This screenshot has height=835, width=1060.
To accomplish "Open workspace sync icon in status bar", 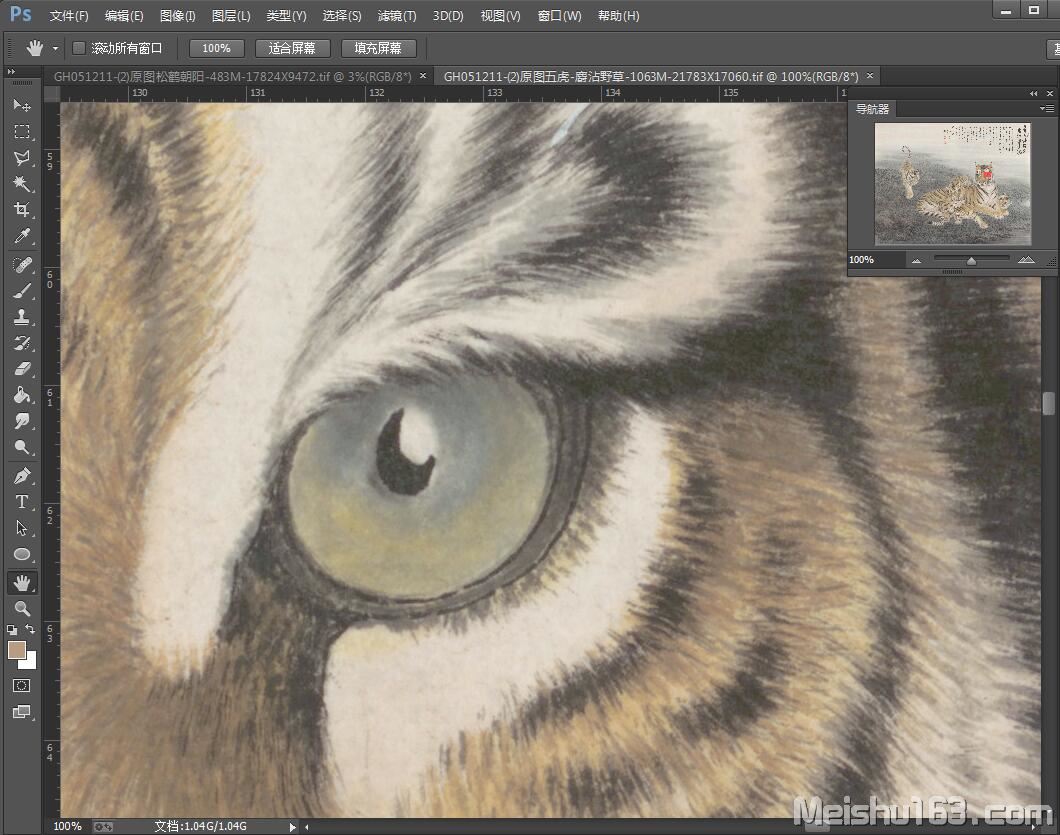I will click(x=103, y=826).
